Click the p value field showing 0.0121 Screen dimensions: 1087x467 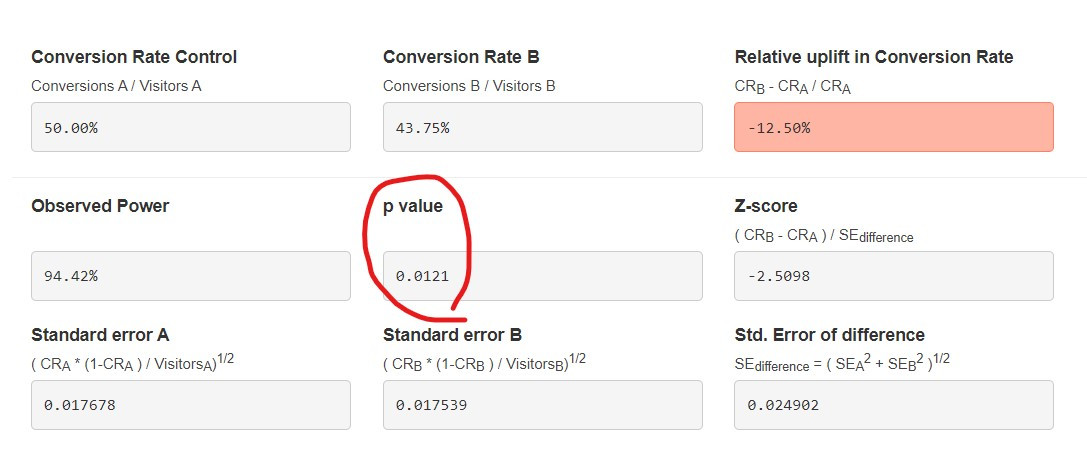click(542, 275)
